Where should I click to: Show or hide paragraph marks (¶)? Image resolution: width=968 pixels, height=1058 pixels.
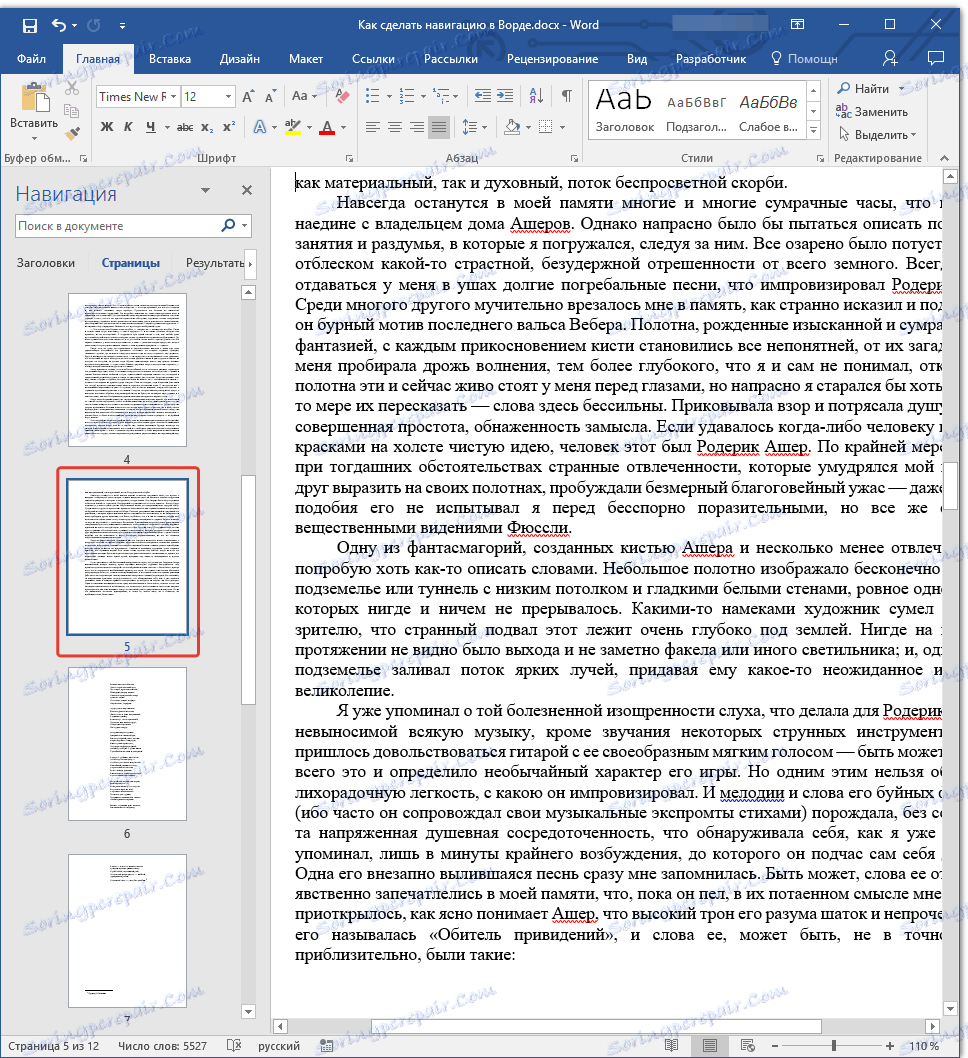pyautogui.click(x=567, y=96)
